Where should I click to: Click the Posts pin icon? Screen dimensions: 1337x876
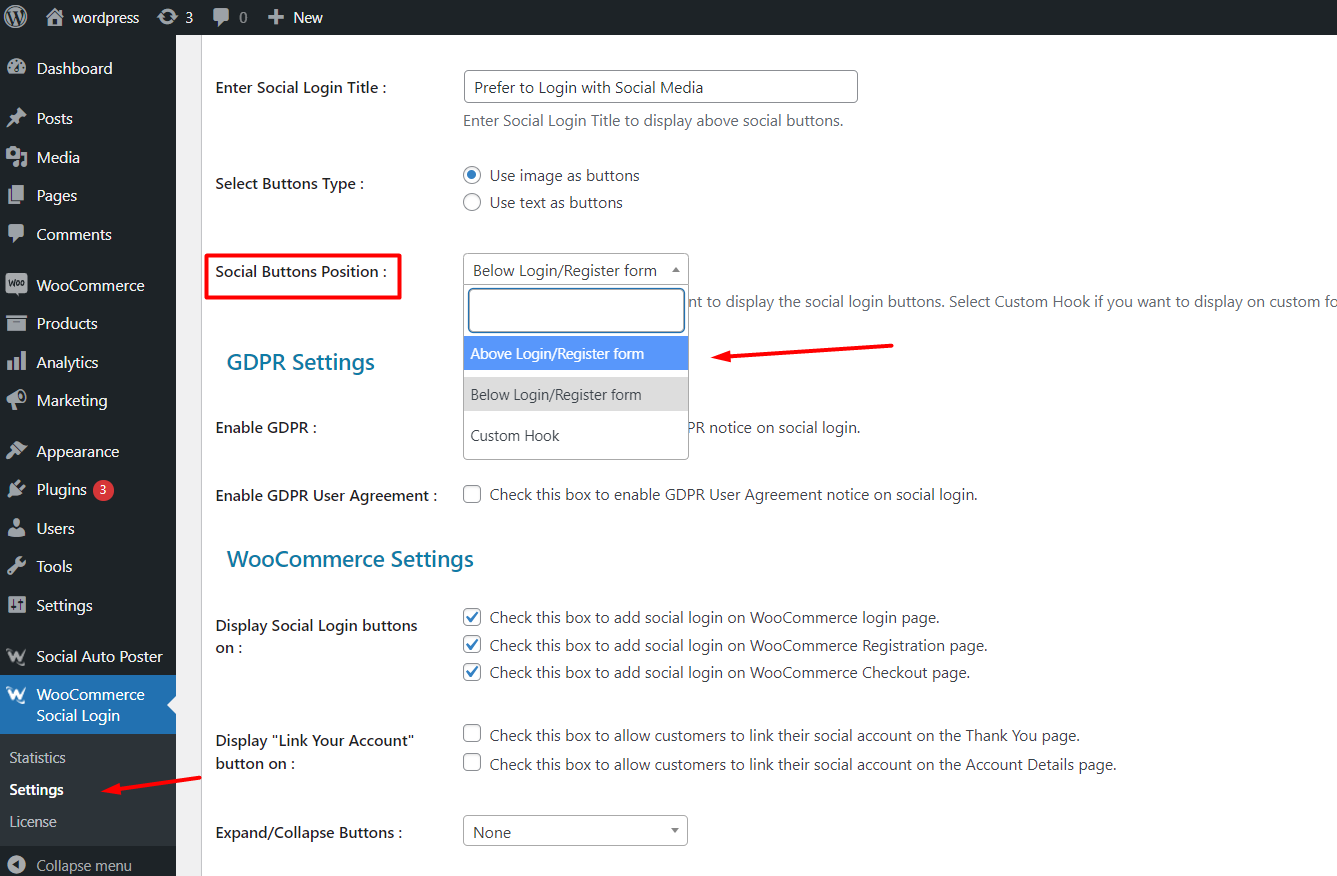click(x=16, y=118)
